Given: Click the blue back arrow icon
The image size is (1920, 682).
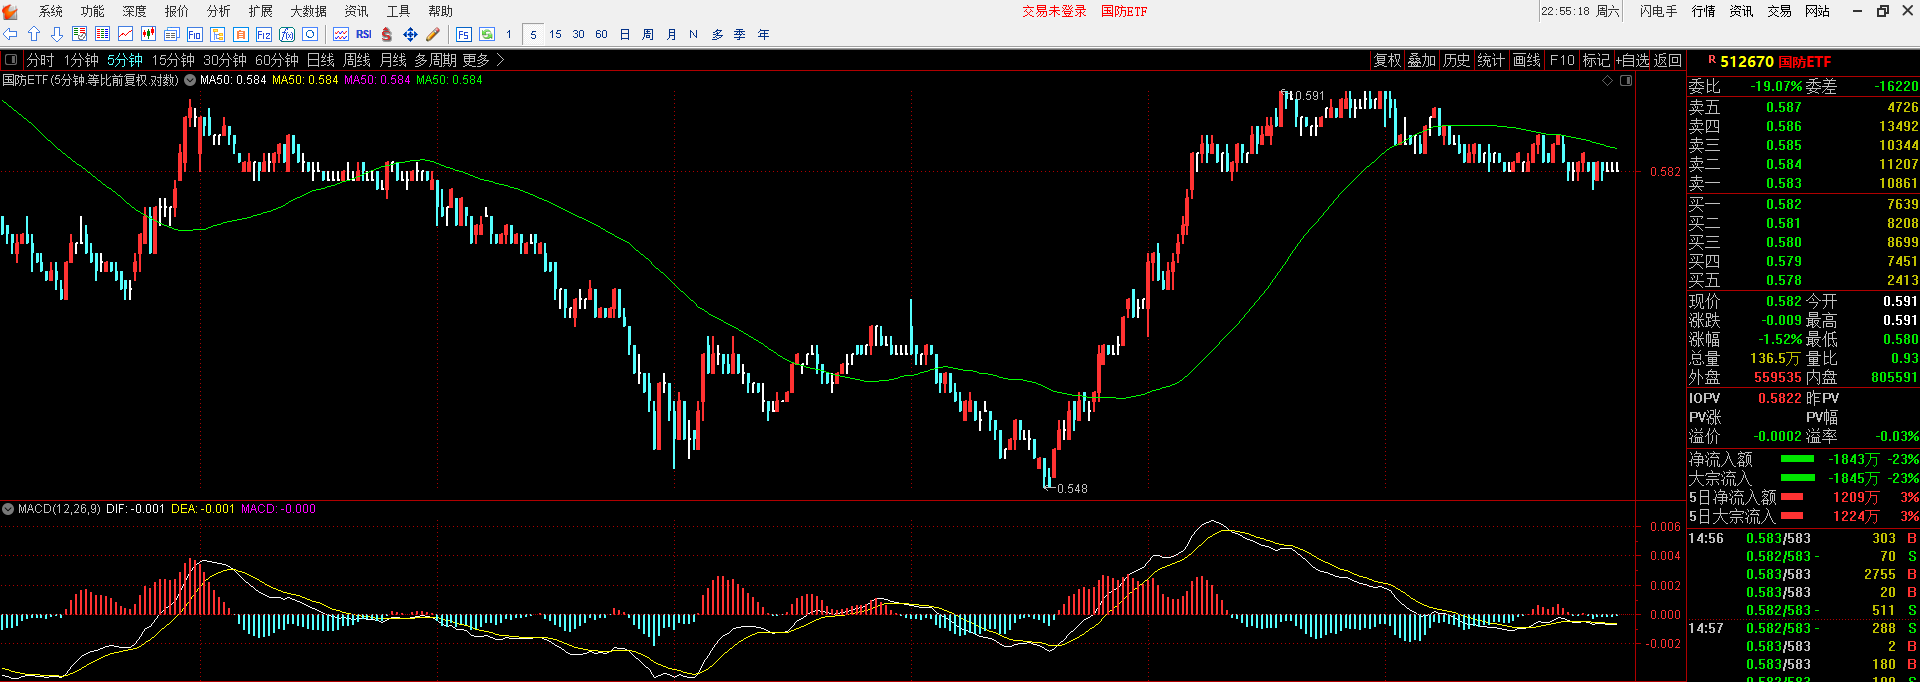Looking at the screenshot, I should click(x=11, y=34).
